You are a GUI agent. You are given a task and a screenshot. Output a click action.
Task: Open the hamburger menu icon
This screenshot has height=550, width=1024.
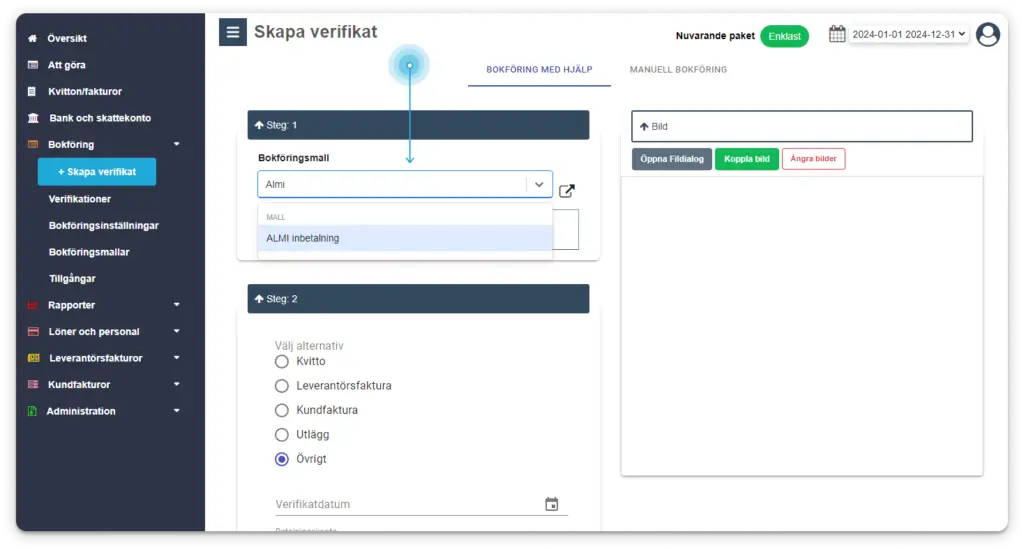point(232,32)
